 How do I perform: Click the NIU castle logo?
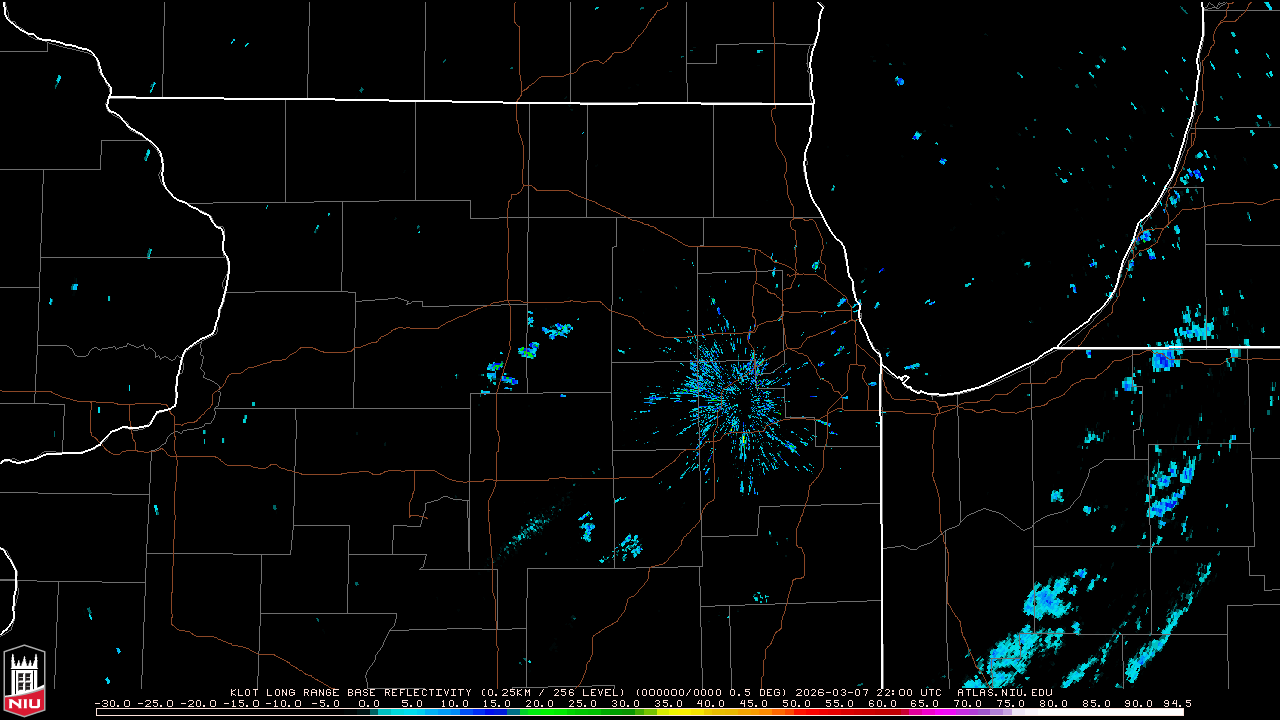tap(25, 682)
